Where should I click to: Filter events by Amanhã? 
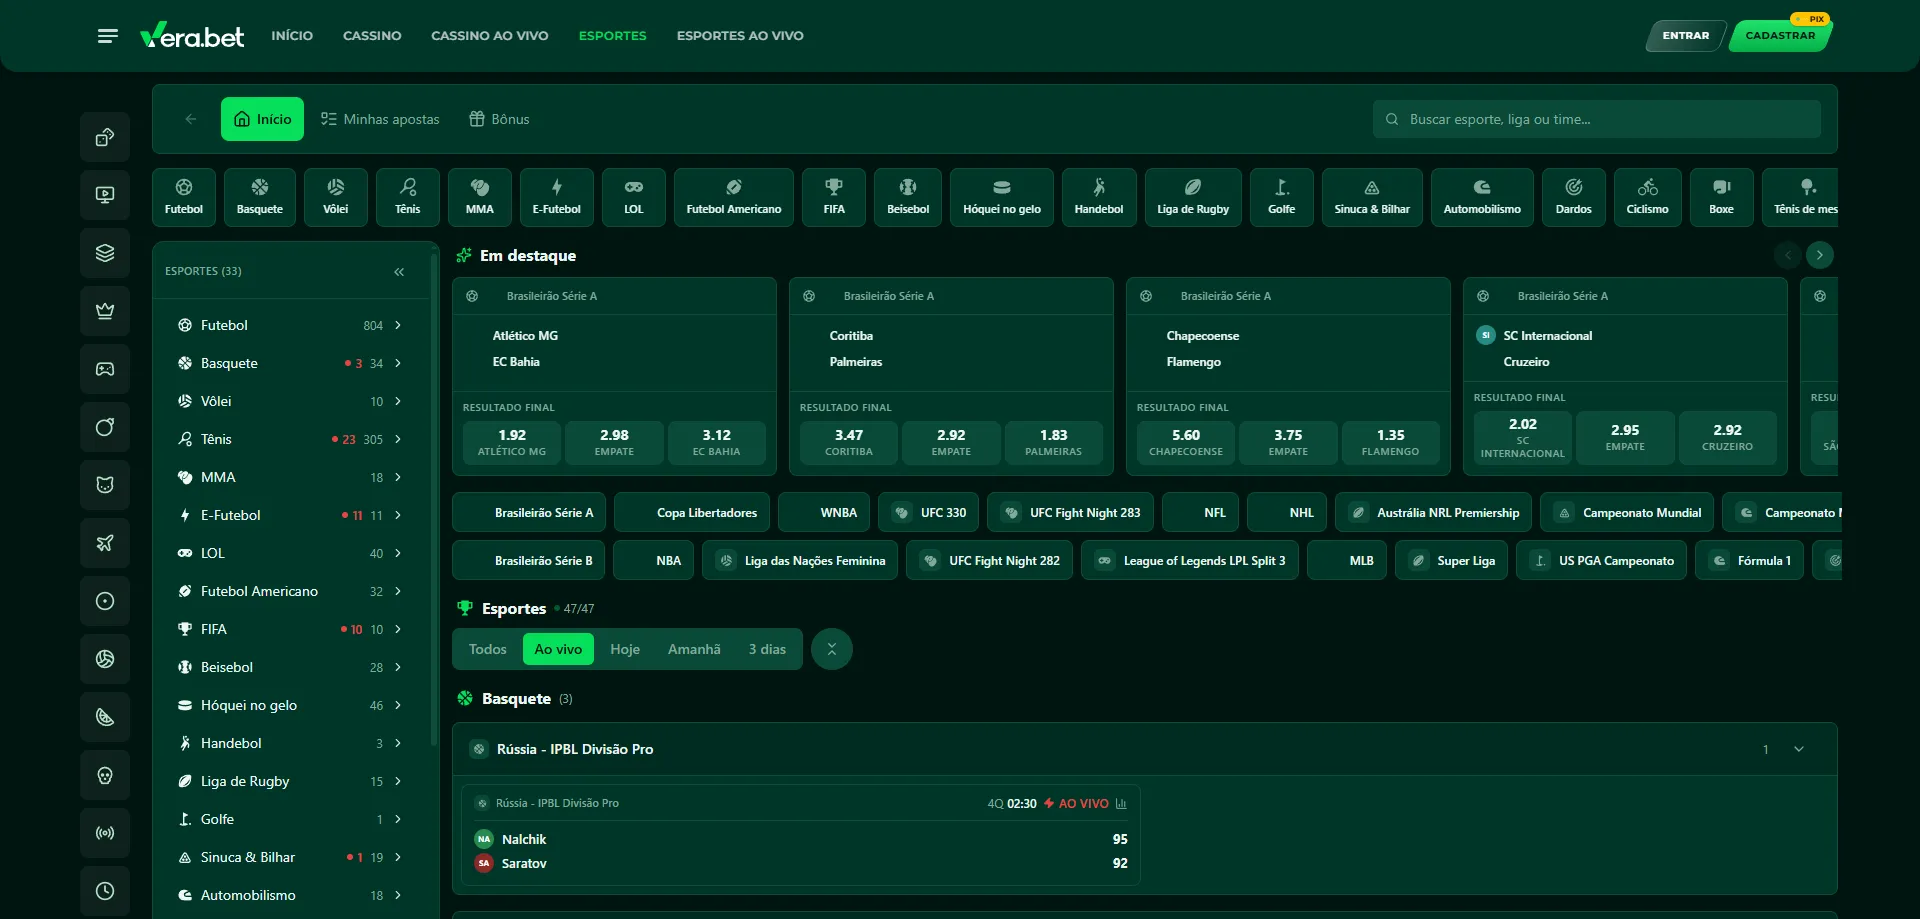click(694, 649)
